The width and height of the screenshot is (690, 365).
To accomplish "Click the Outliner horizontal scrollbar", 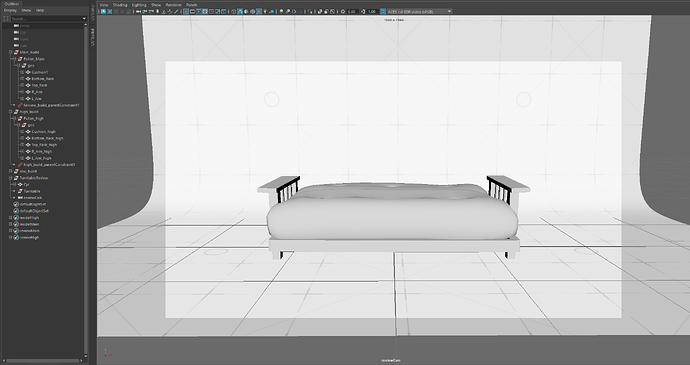I will coord(43,361).
